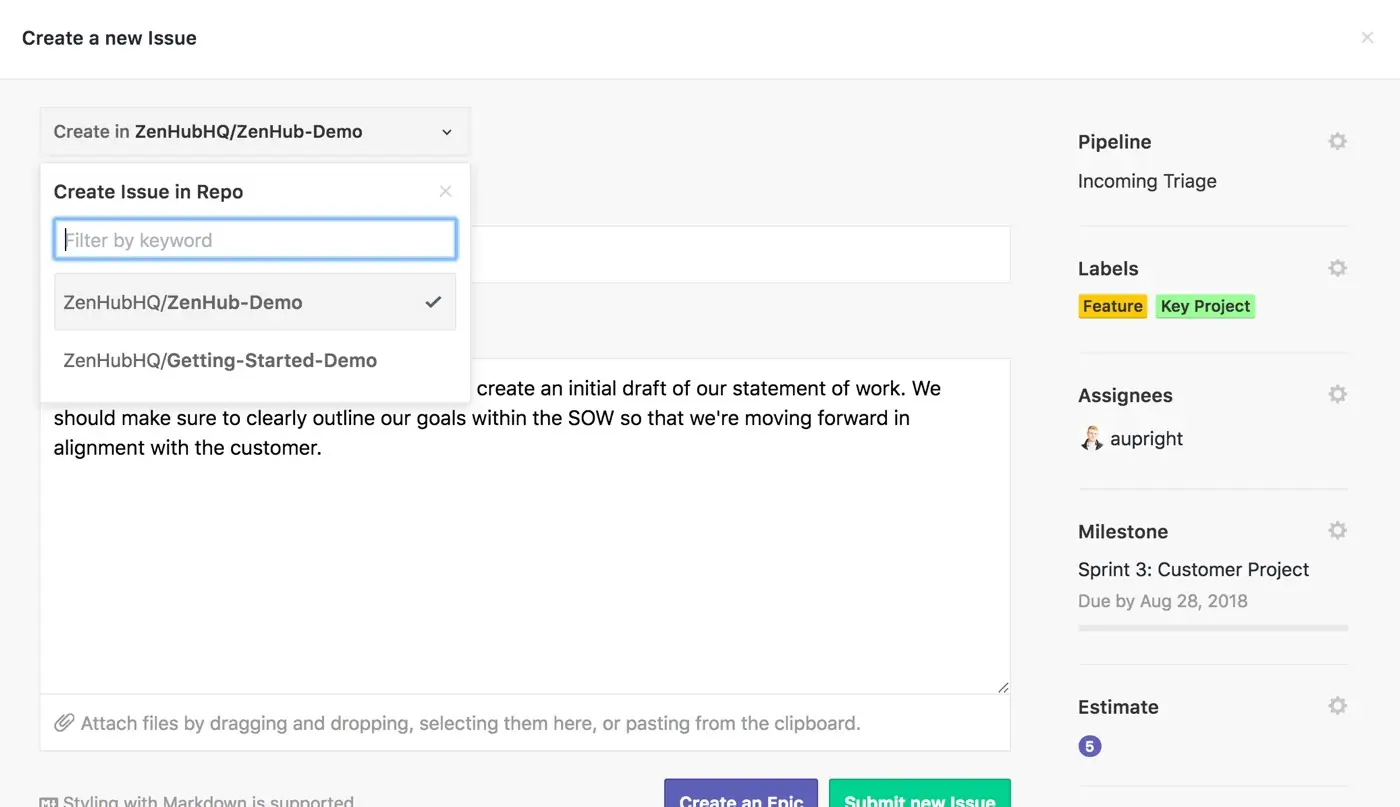Click the Feature label tag
1400x807 pixels.
click(1112, 306)
